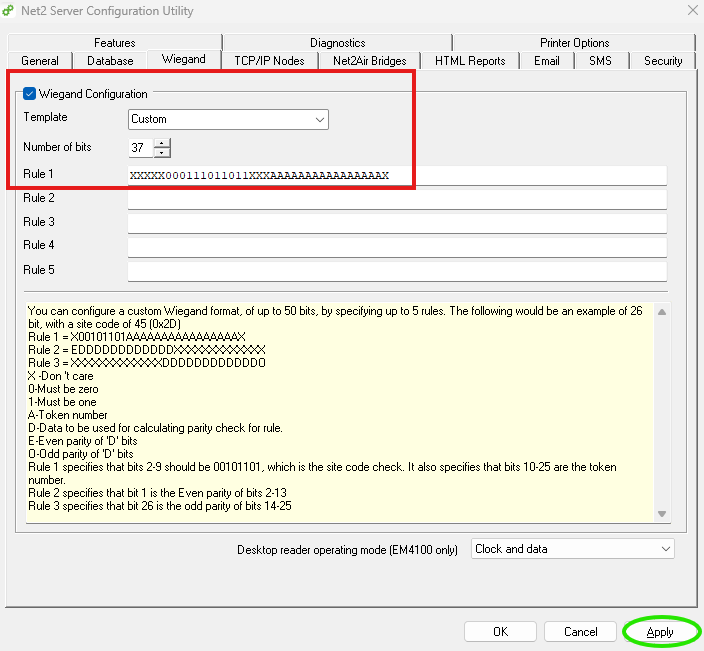
Task: Toggle the Wiegand Configuration checkbox
Action: (x=29, y=93)
